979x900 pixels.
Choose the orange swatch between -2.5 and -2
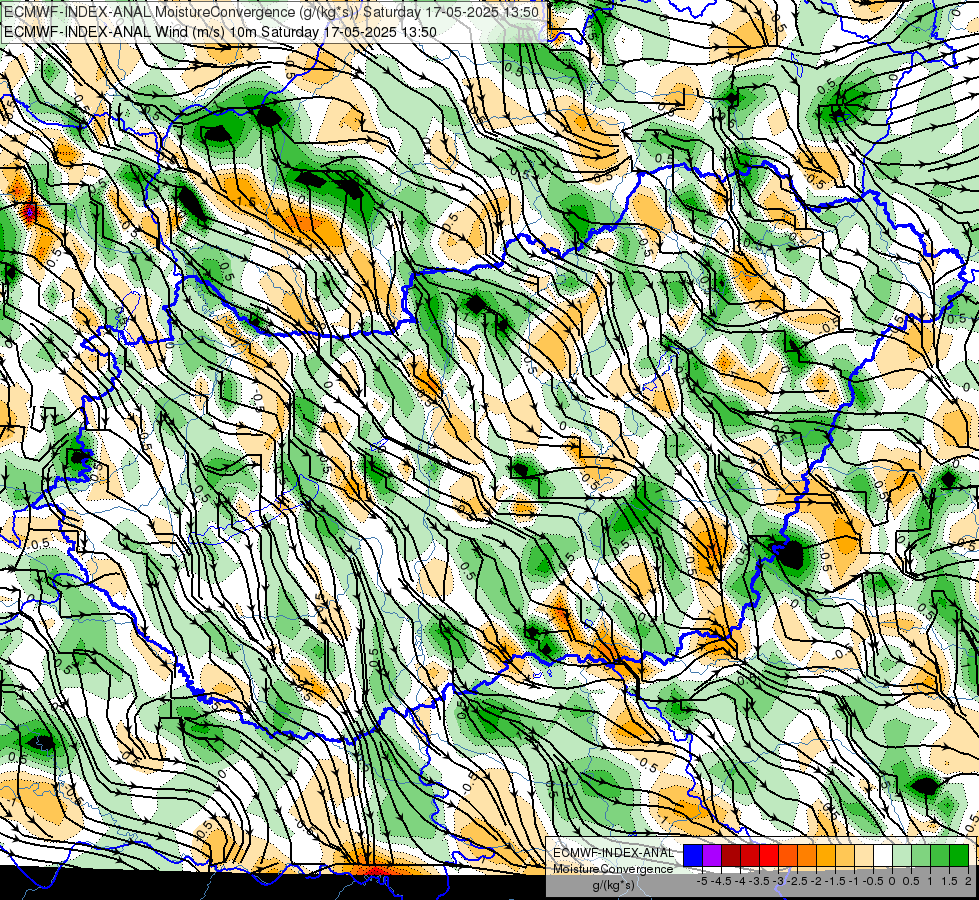coord(807,856)
